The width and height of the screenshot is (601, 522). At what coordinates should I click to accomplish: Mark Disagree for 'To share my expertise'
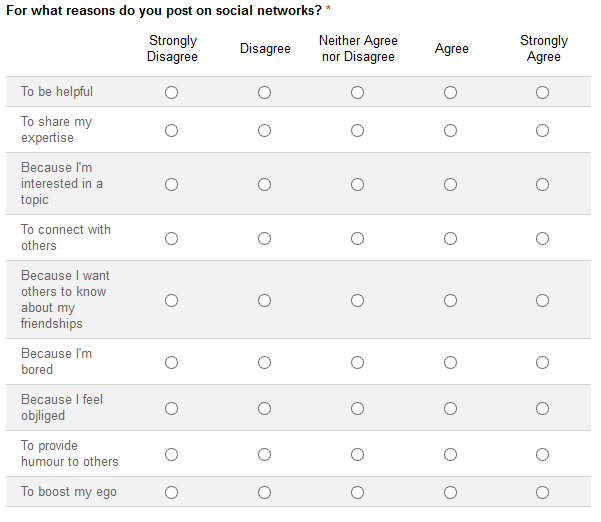(x=264, y=130)
